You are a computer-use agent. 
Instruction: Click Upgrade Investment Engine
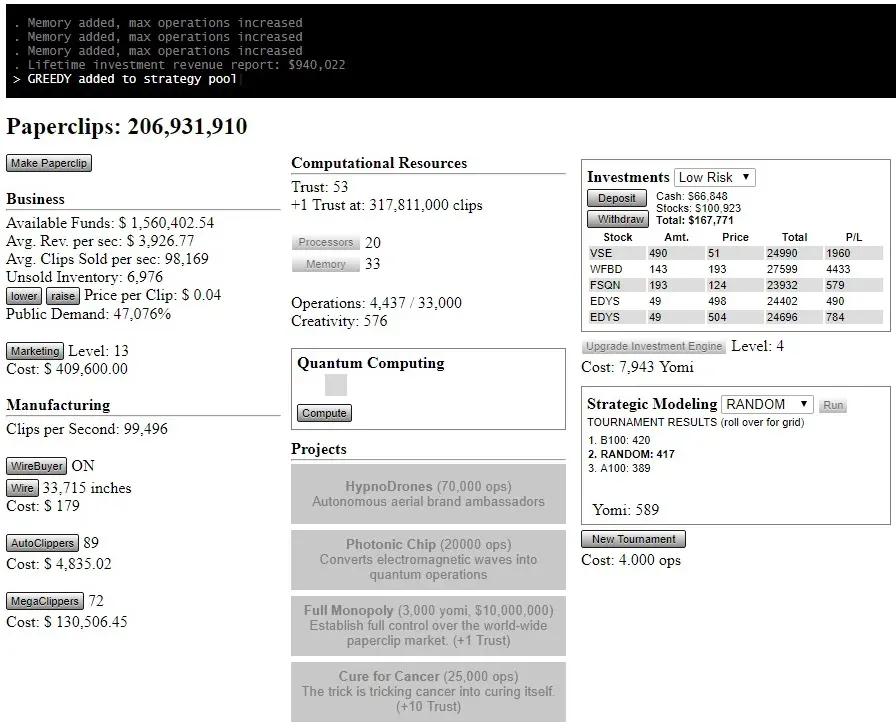654,346
